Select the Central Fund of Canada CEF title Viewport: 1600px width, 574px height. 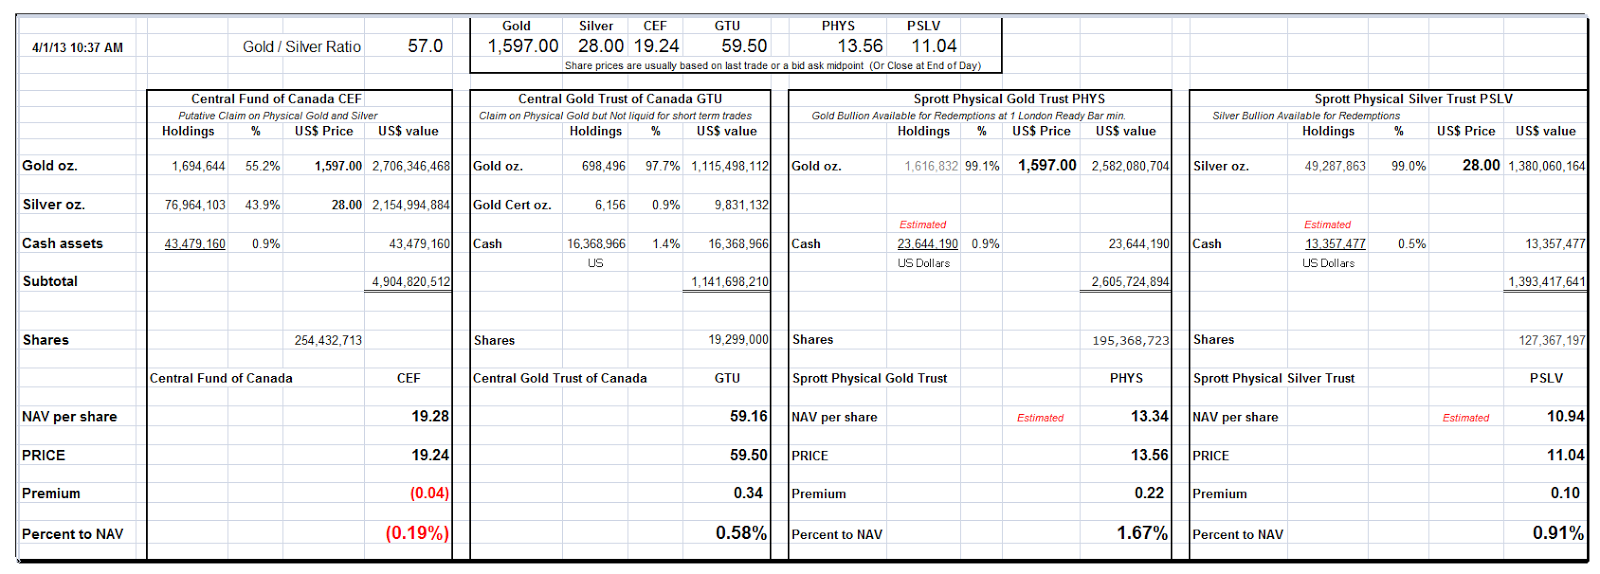(x=277, y=99)
